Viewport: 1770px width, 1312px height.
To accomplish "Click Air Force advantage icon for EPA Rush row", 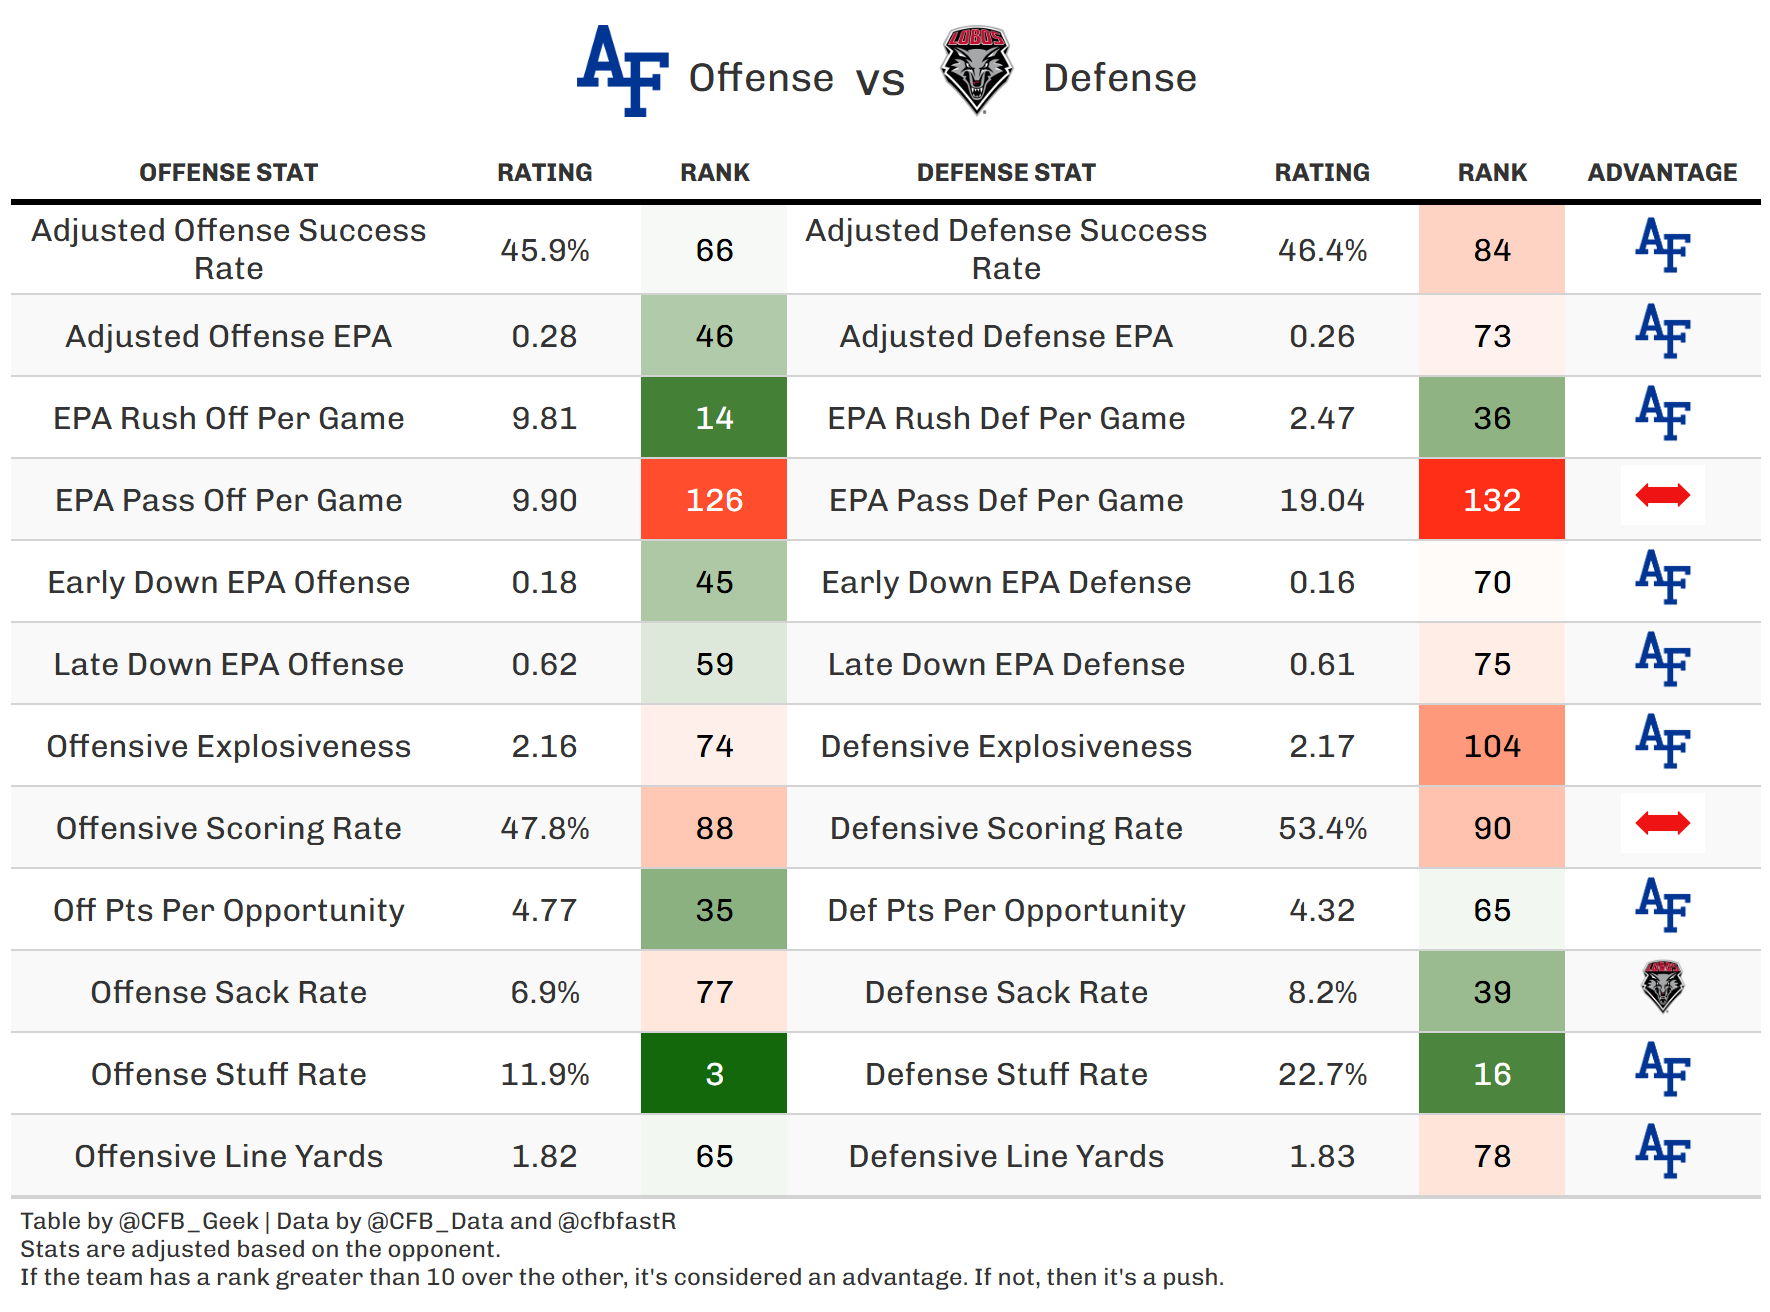I will 1662,413.
